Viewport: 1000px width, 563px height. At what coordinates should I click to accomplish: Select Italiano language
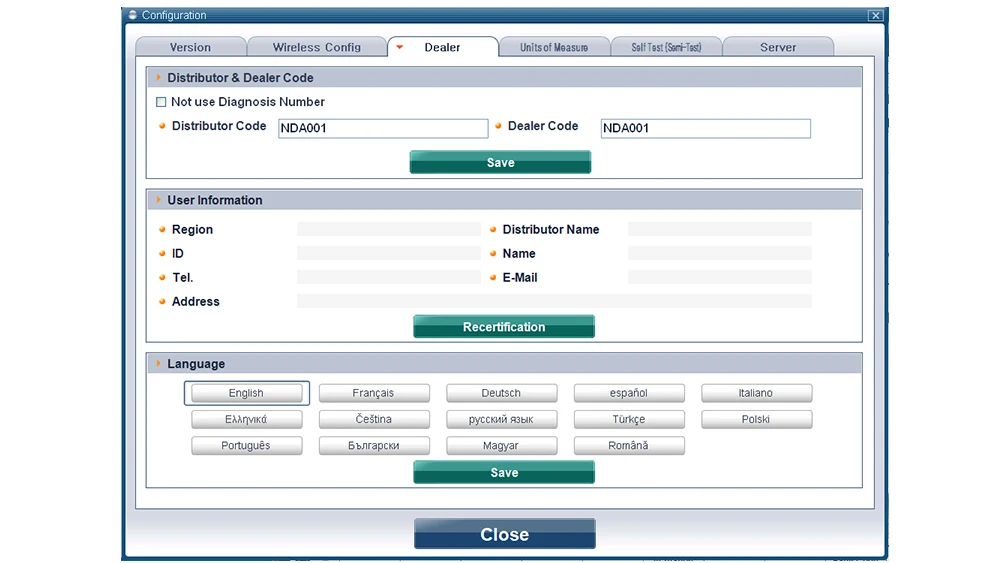[756, 393]
